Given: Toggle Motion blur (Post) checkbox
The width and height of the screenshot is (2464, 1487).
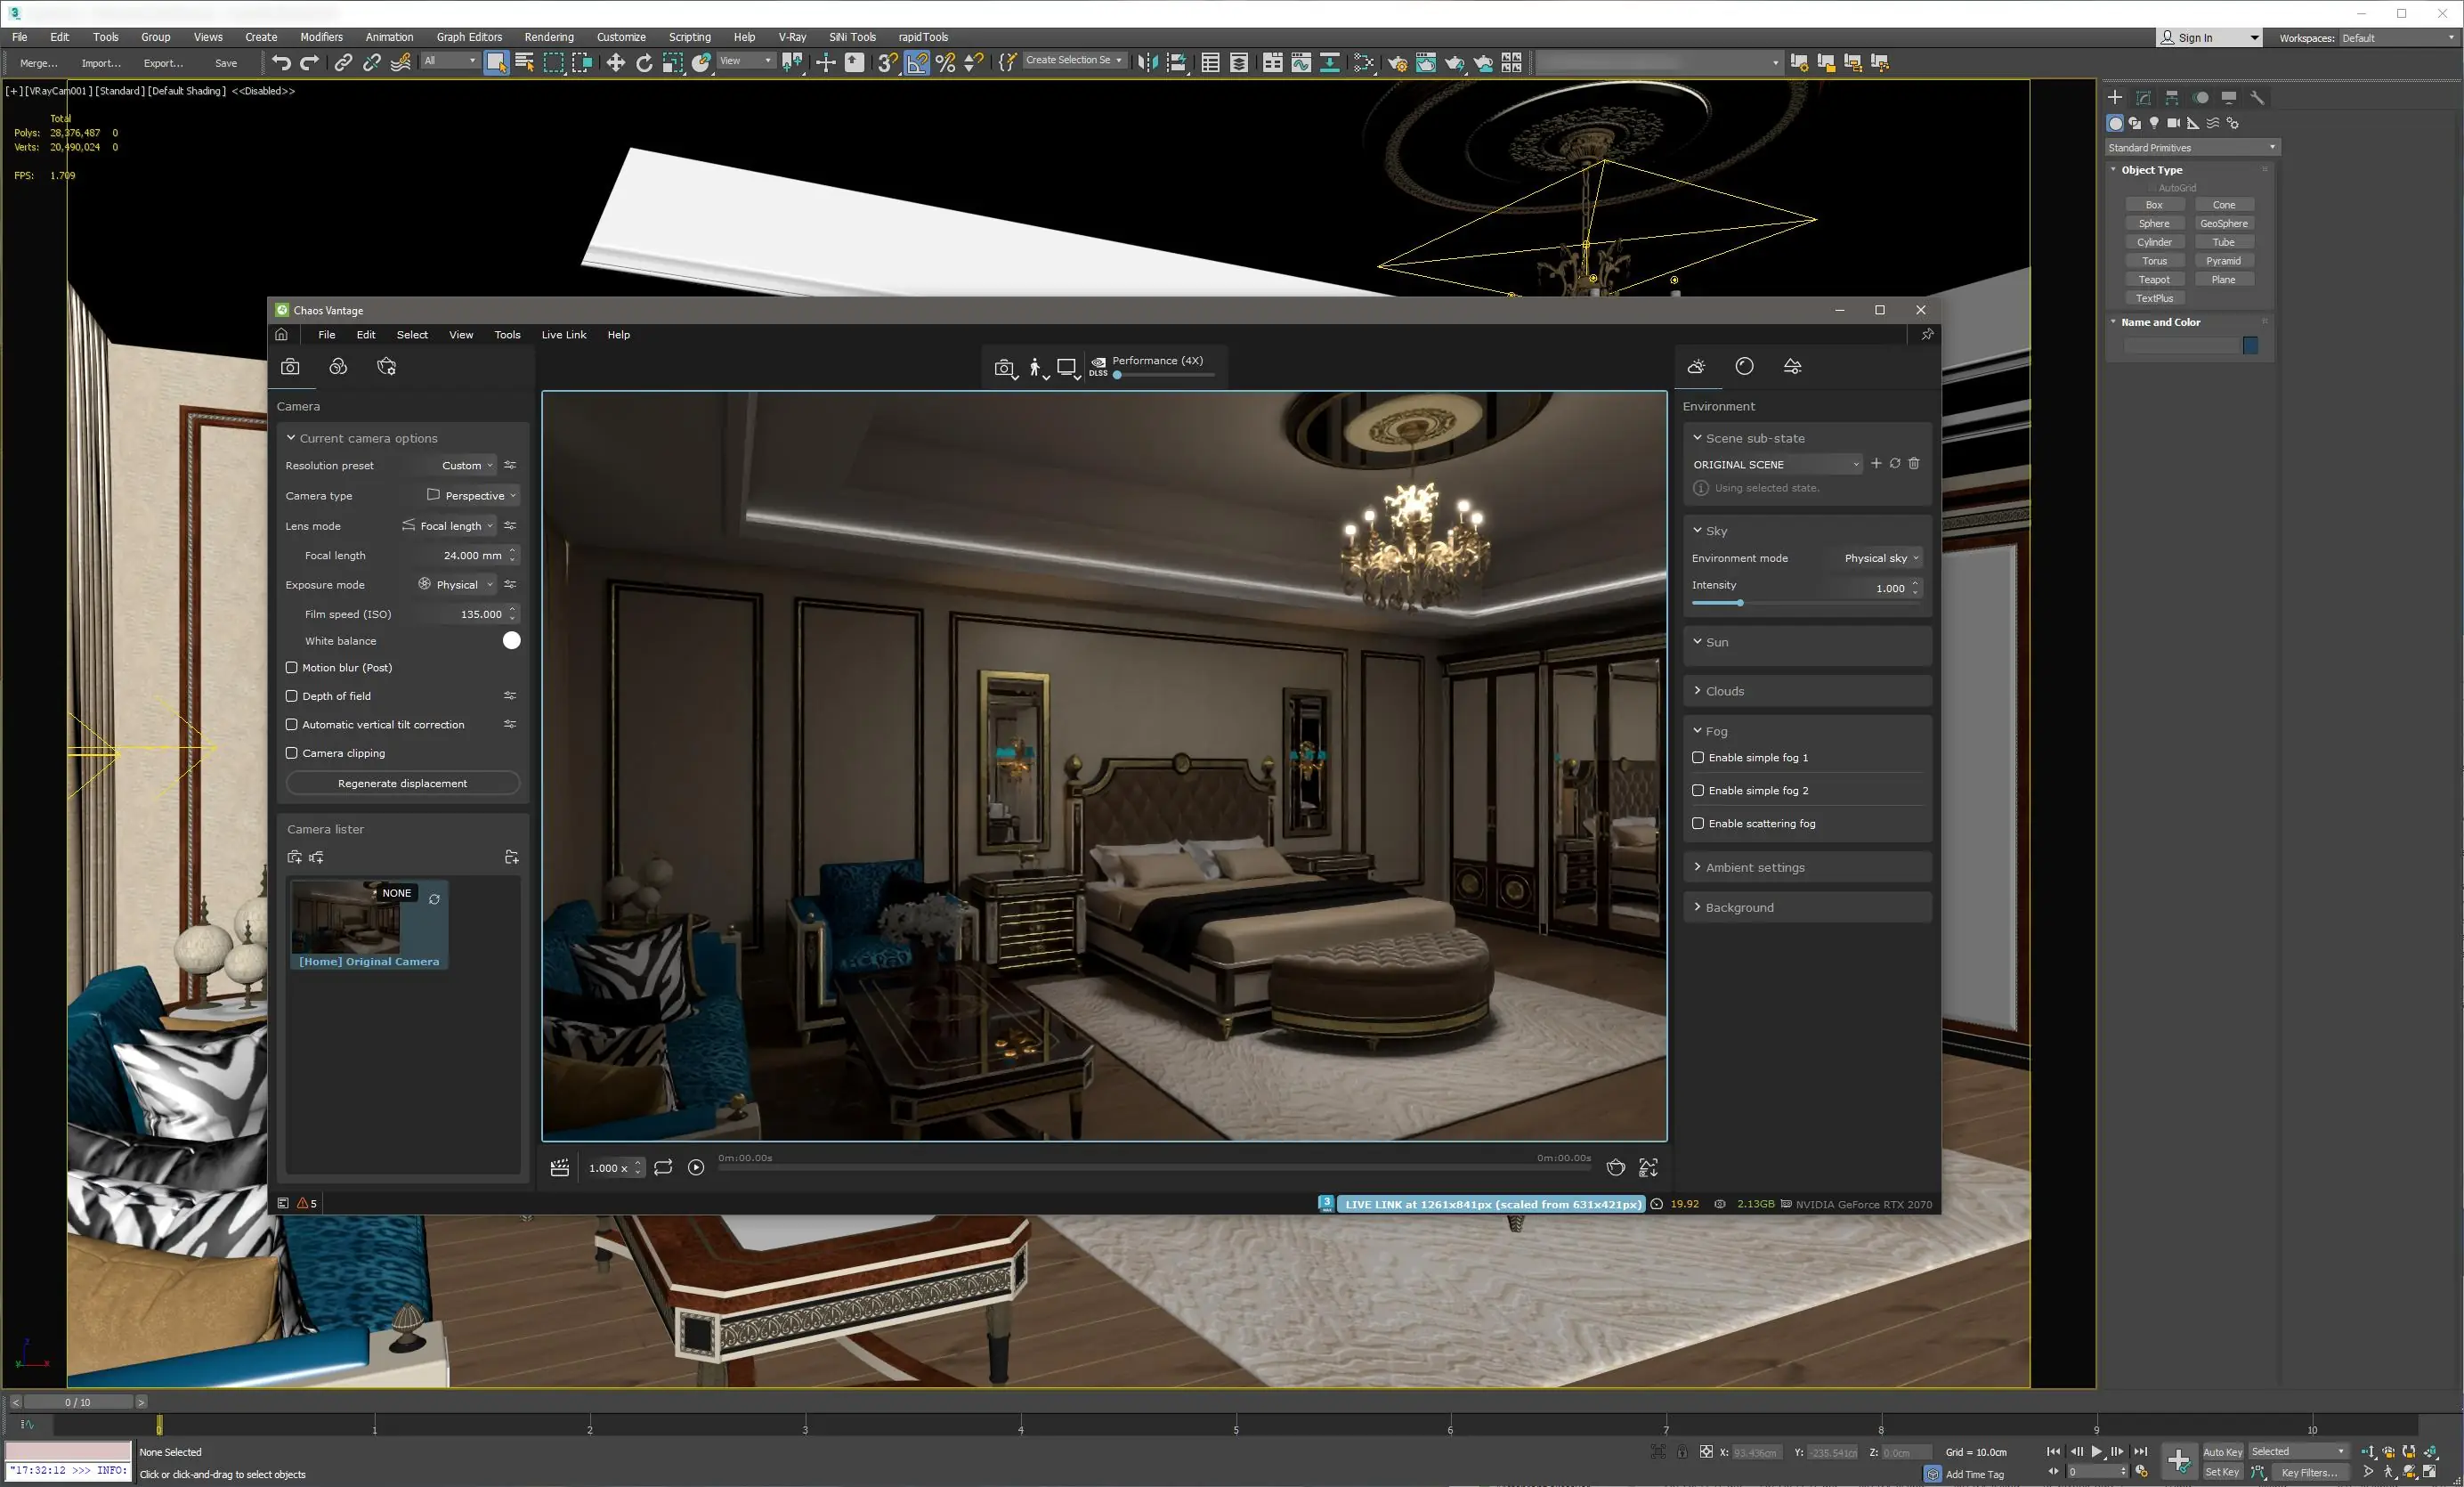Looking at the screenshot, I should [292, 667].
